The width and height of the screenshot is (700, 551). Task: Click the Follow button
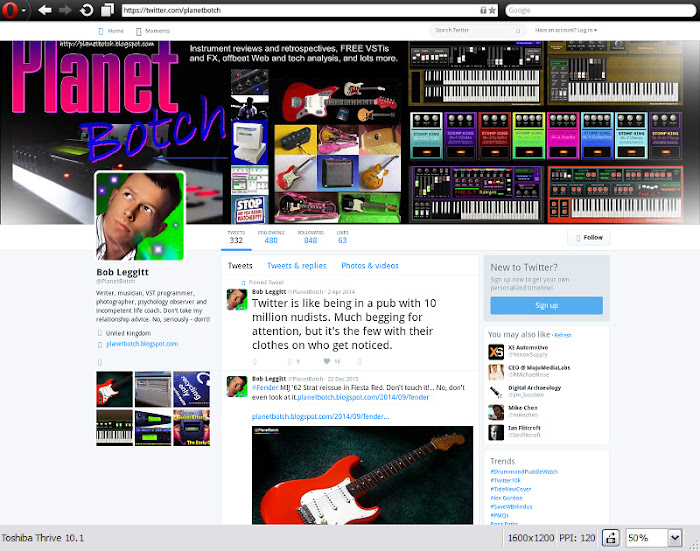click(589, 238)
